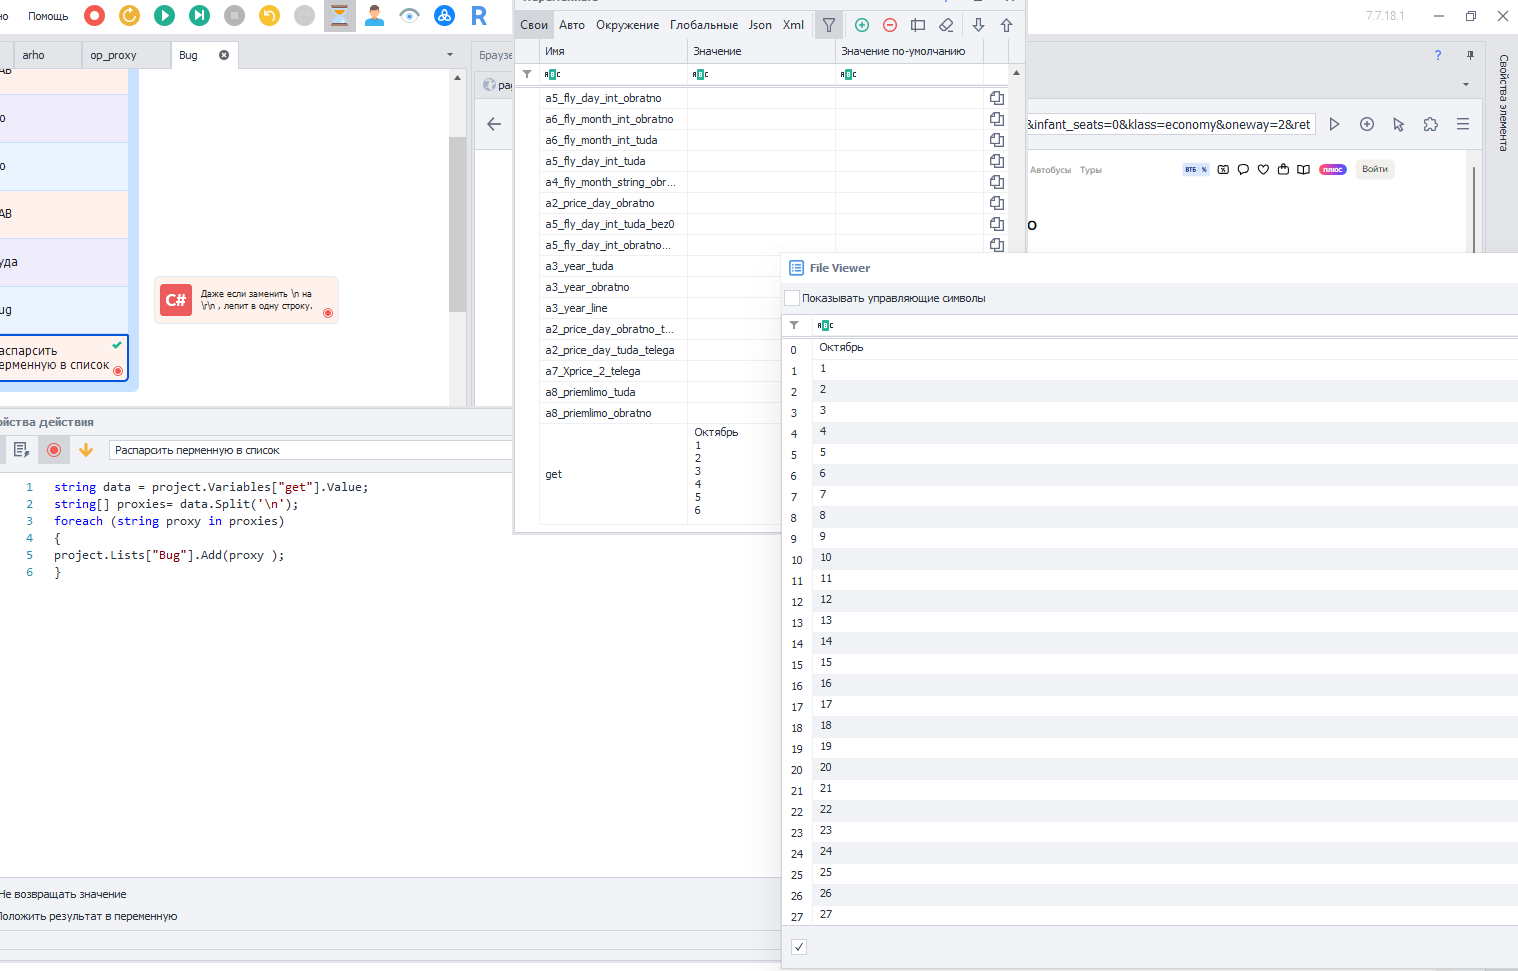Click the yellow undo step icon
Screen dimensions: 1518x971
tap(270, 15)
